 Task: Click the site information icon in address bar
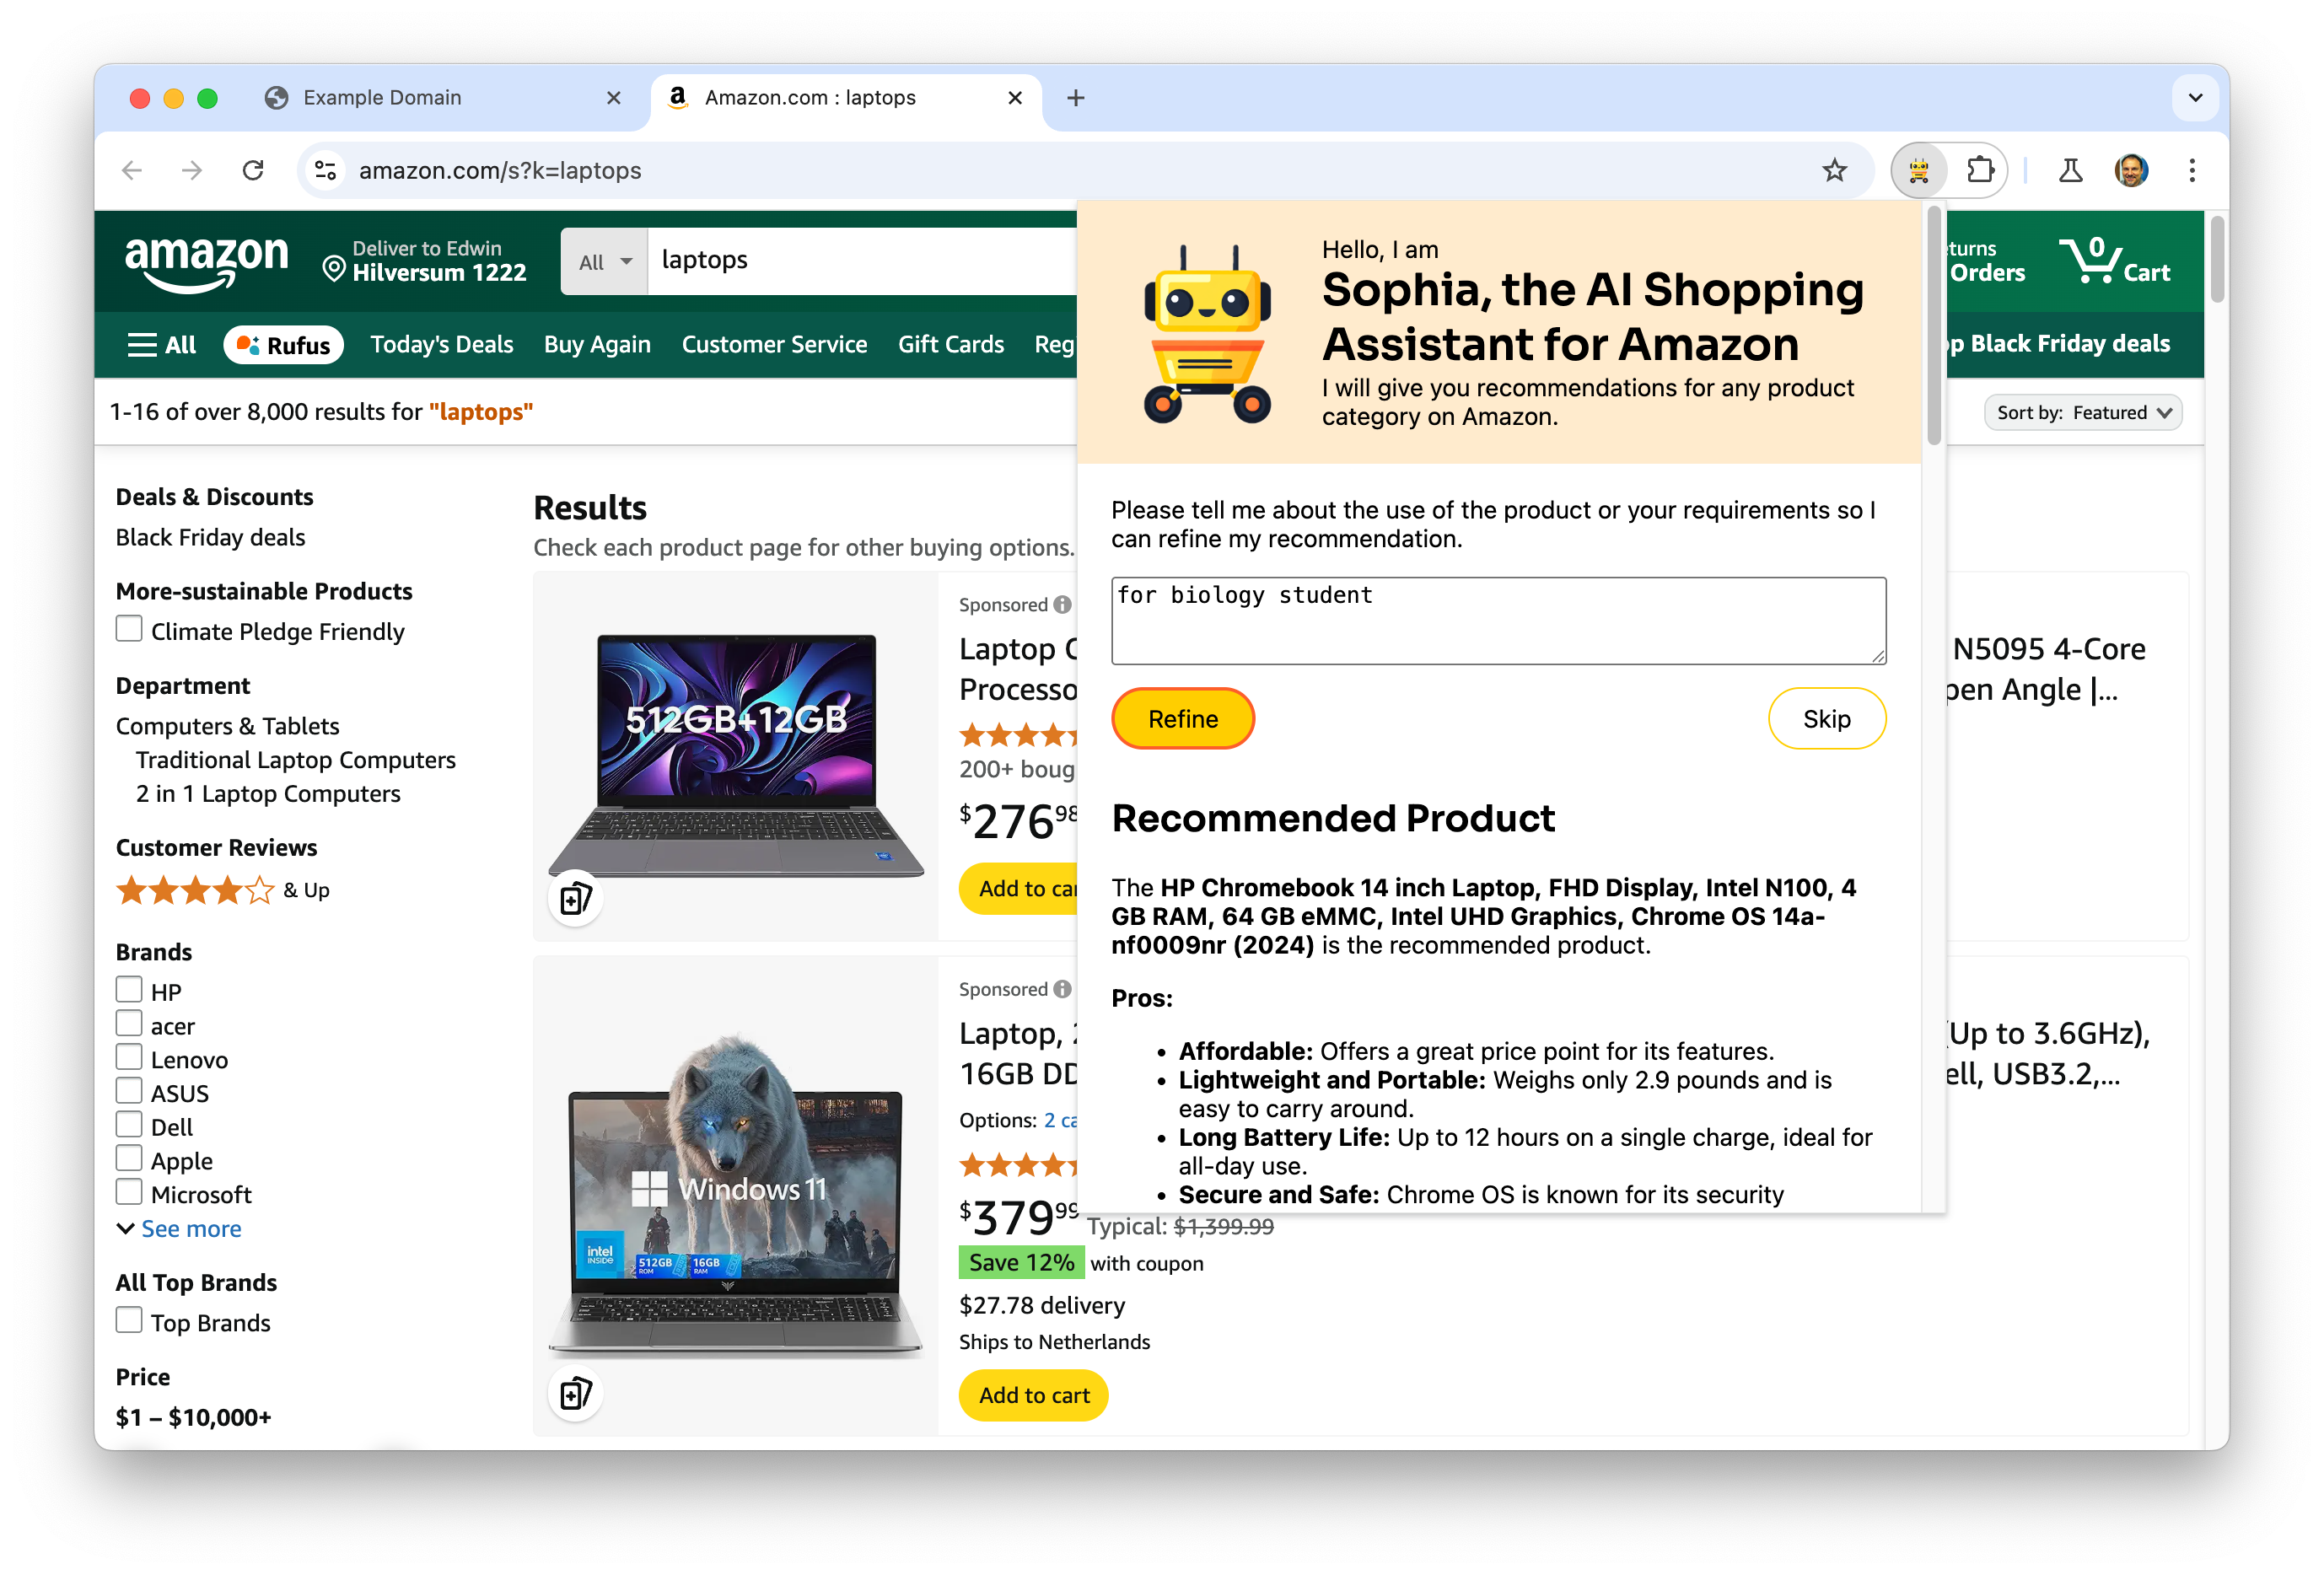[x=326, y=171]
